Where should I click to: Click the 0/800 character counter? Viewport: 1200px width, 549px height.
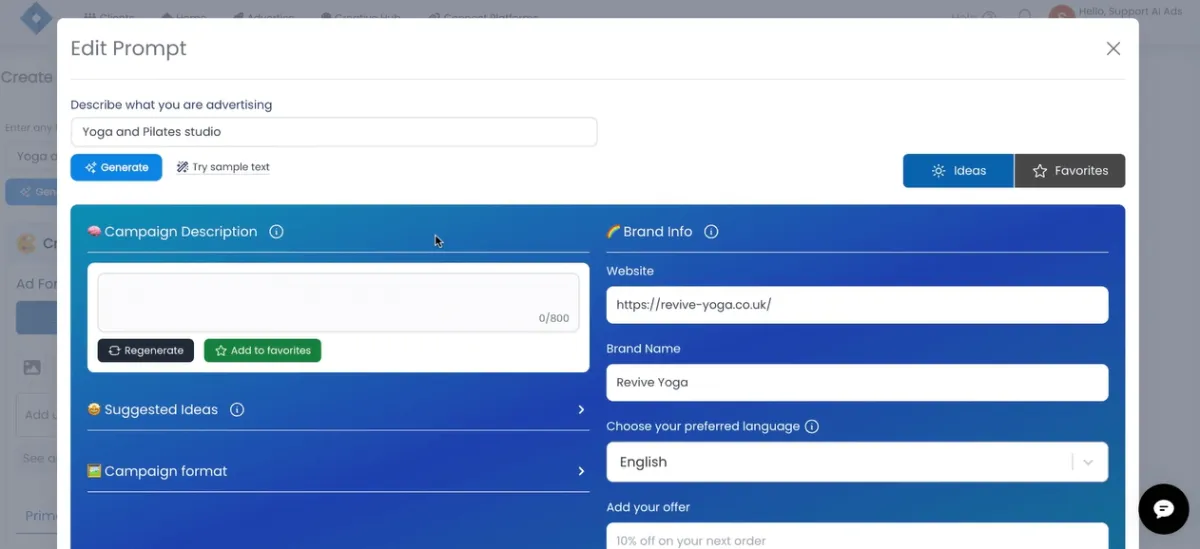553,319
